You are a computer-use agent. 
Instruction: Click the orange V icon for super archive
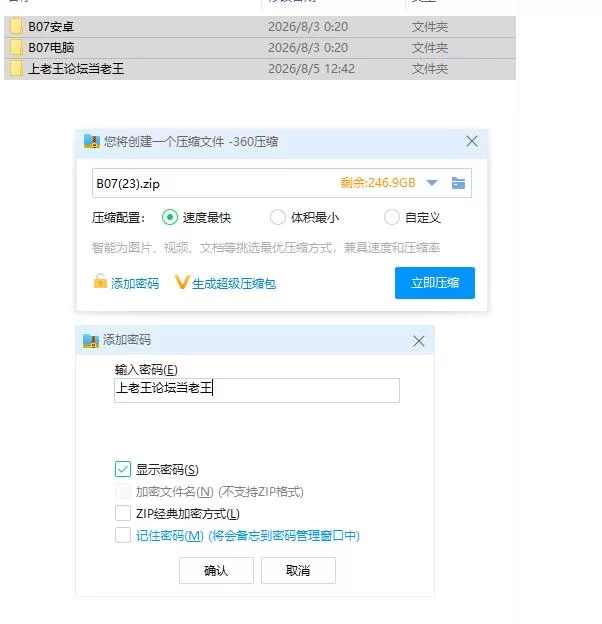[181, 282]
